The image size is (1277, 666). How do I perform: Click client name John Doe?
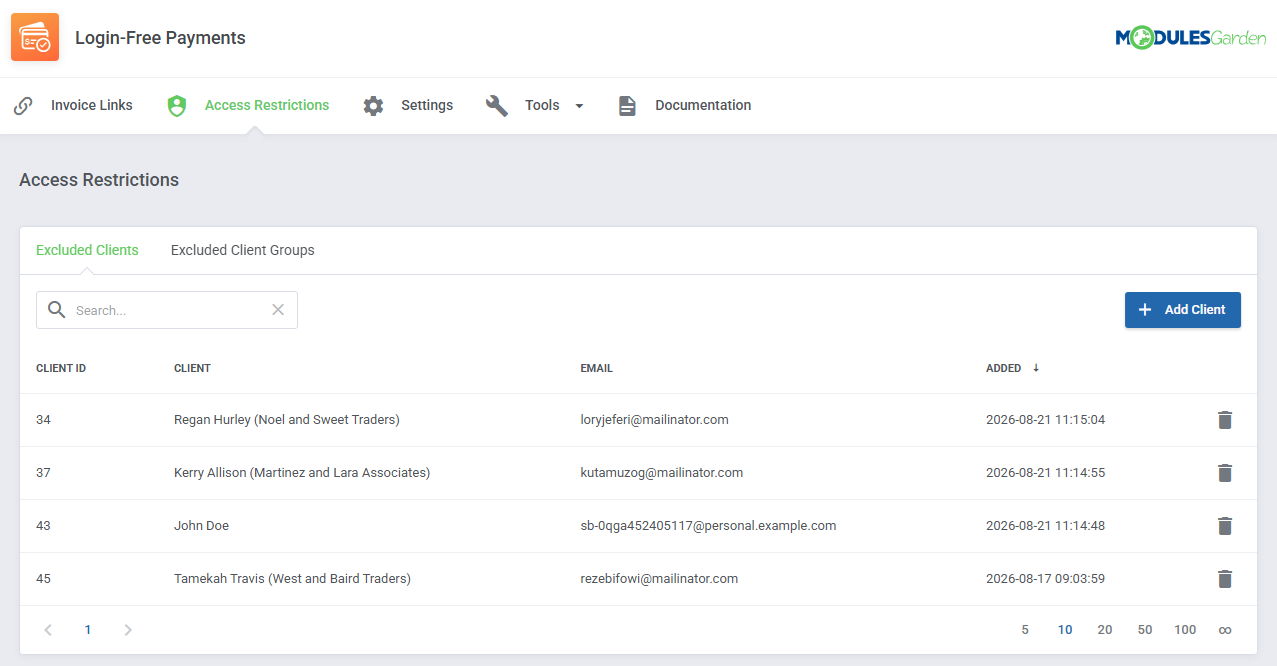(x=201, y=526)
